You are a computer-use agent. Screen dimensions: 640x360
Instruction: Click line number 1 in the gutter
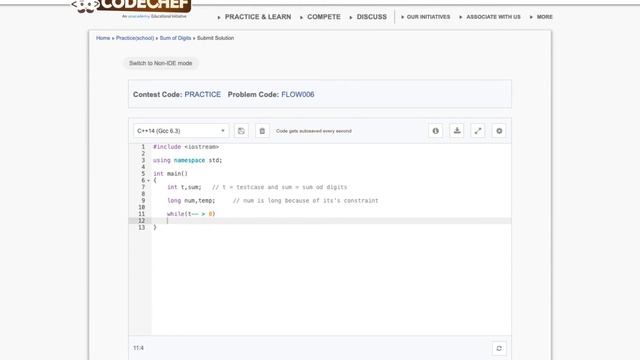click(x=143, y=147)
